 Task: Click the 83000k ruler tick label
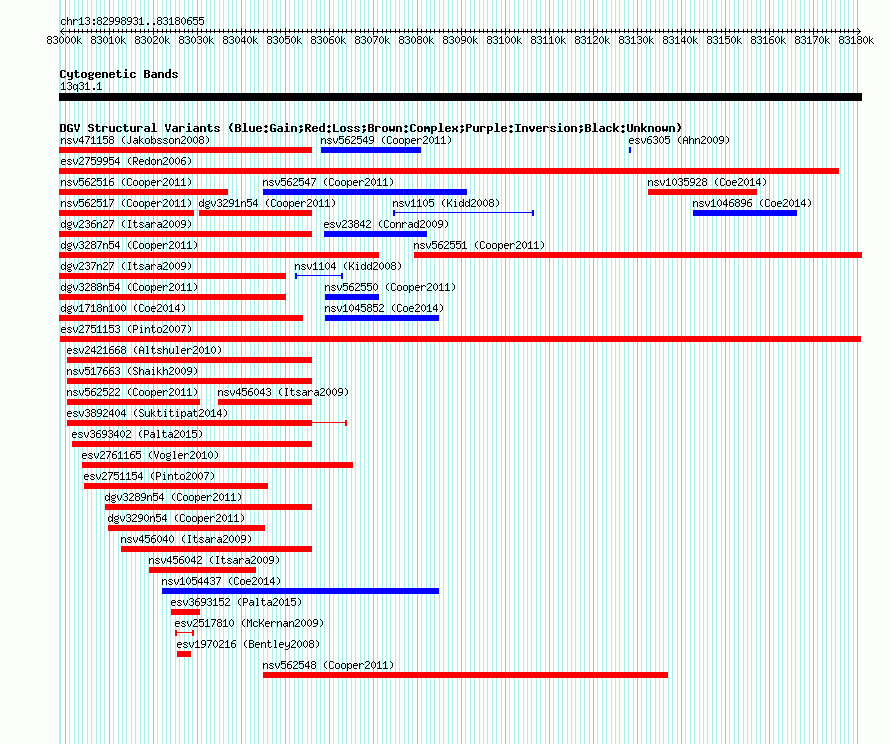tap(64, 40)
